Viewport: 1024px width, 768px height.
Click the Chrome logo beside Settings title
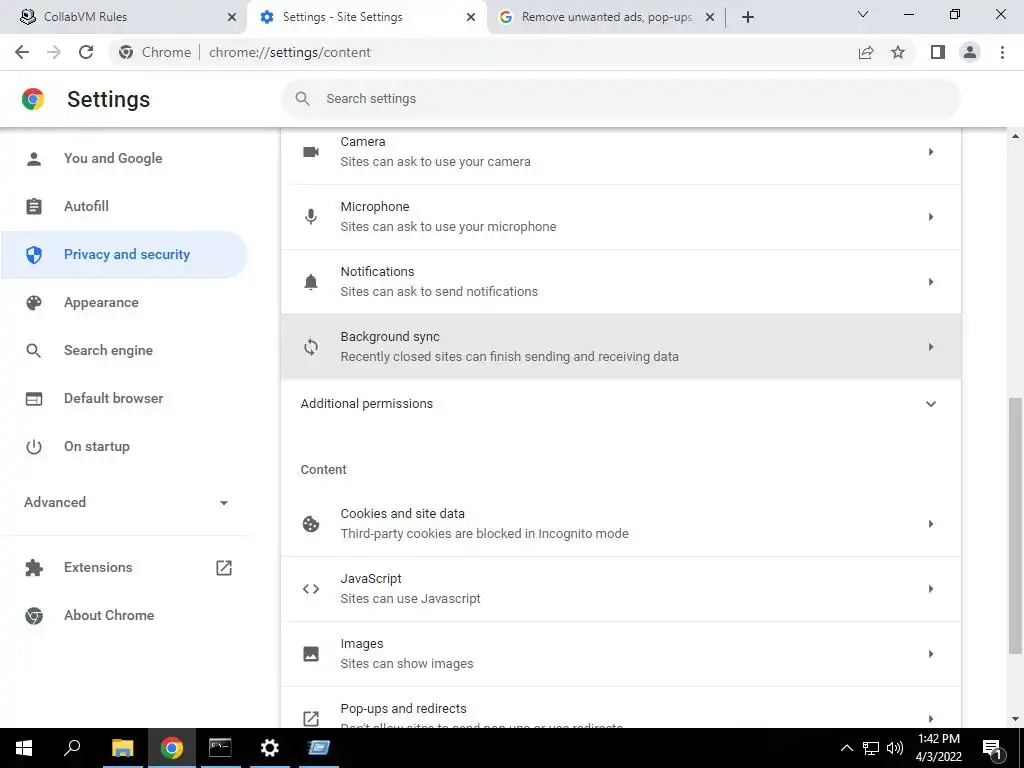[33, 99]
